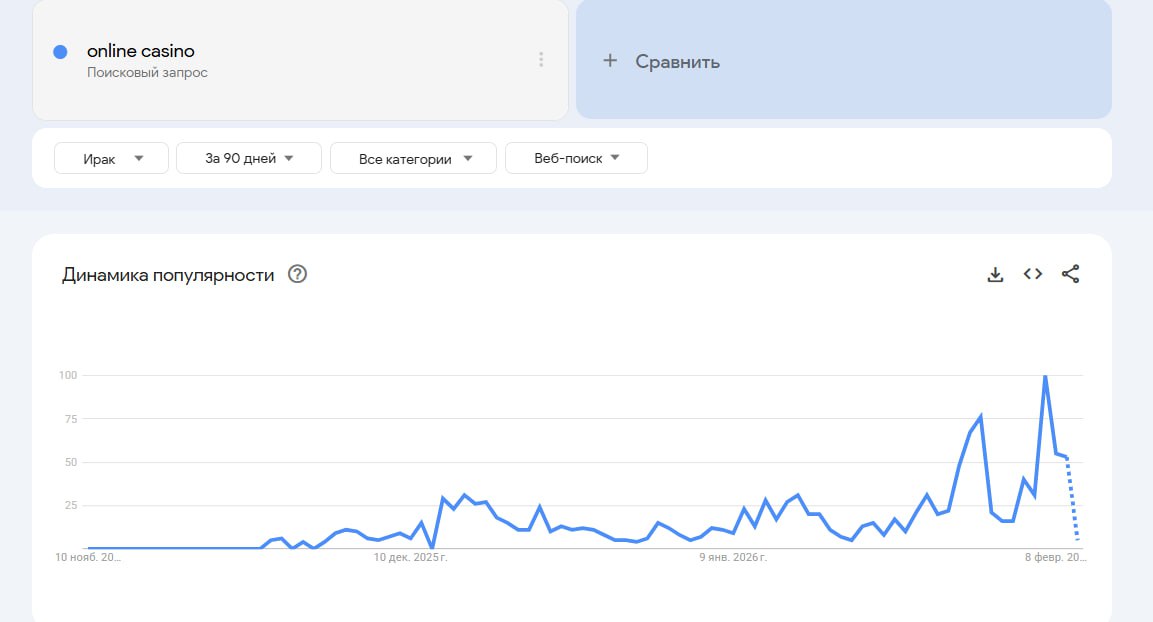
Task: Click the dotted partial-data line segment
Action: (x=1073, y=500)
